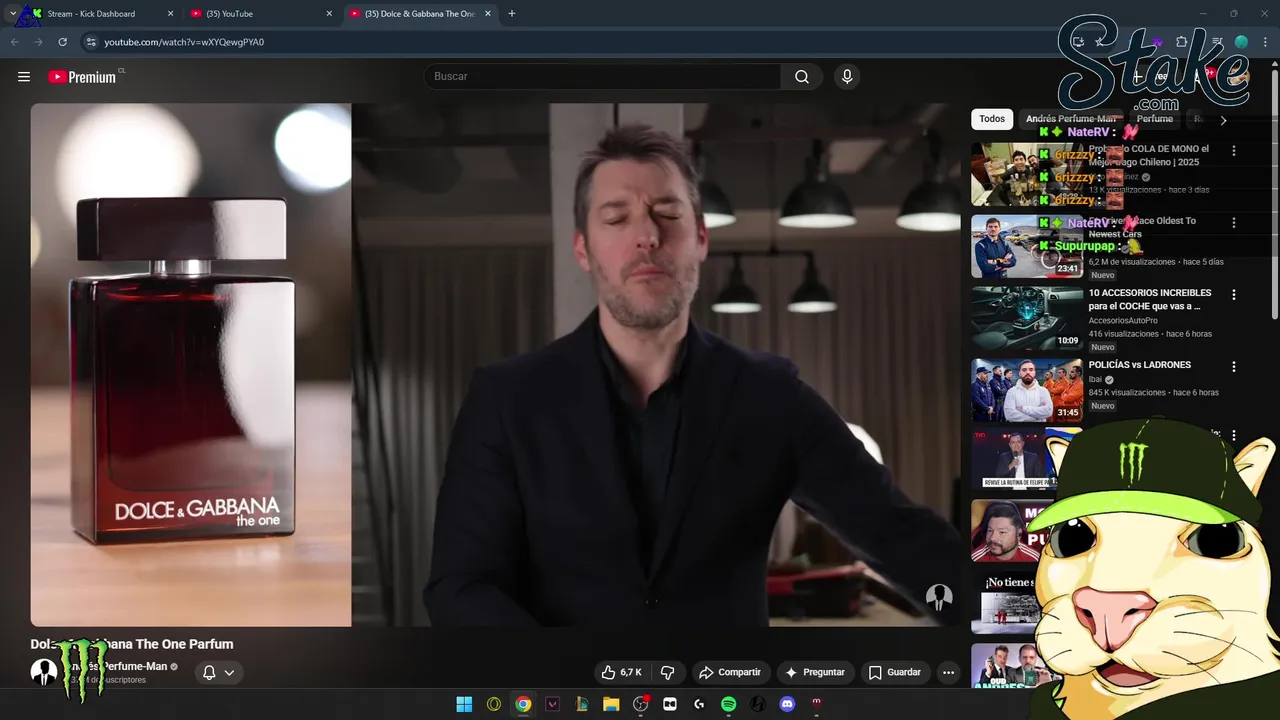Open POLICÍAS vs LADRONES video title
Viewport: 1280px width, 720px height.
point(1140,365)
